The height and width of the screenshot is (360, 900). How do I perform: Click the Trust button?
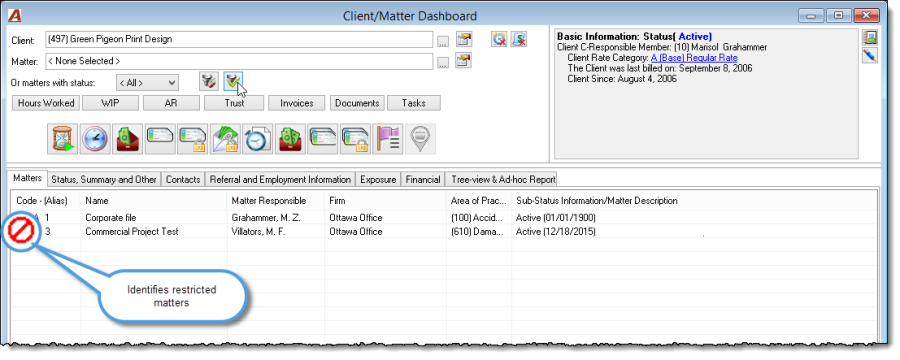pyautogui.click(x=234, y=103)
